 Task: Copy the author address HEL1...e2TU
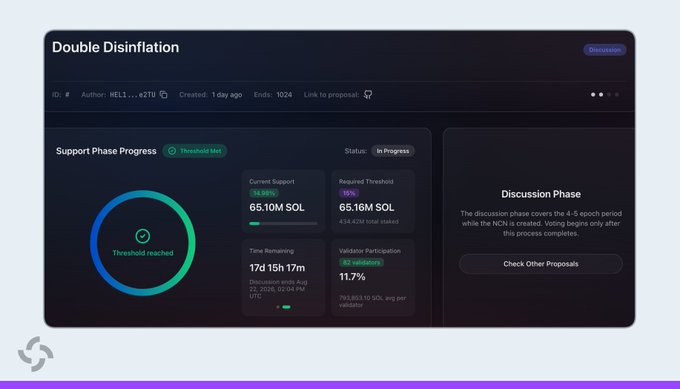coord(163,95)
